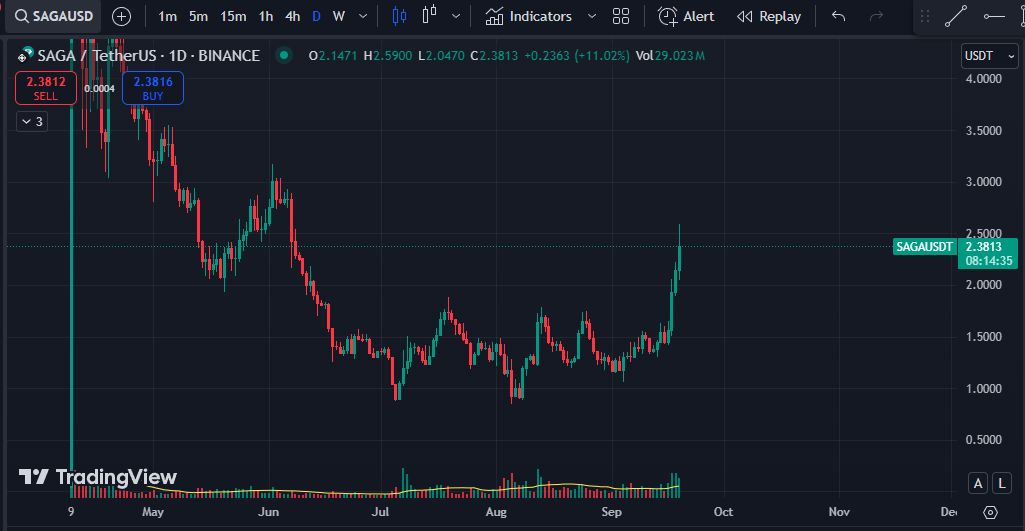Expand the indicators favorites dropdown arrow
Image resolution: width=1025 pixels, height=531 pixels.
tap(592, 16)
